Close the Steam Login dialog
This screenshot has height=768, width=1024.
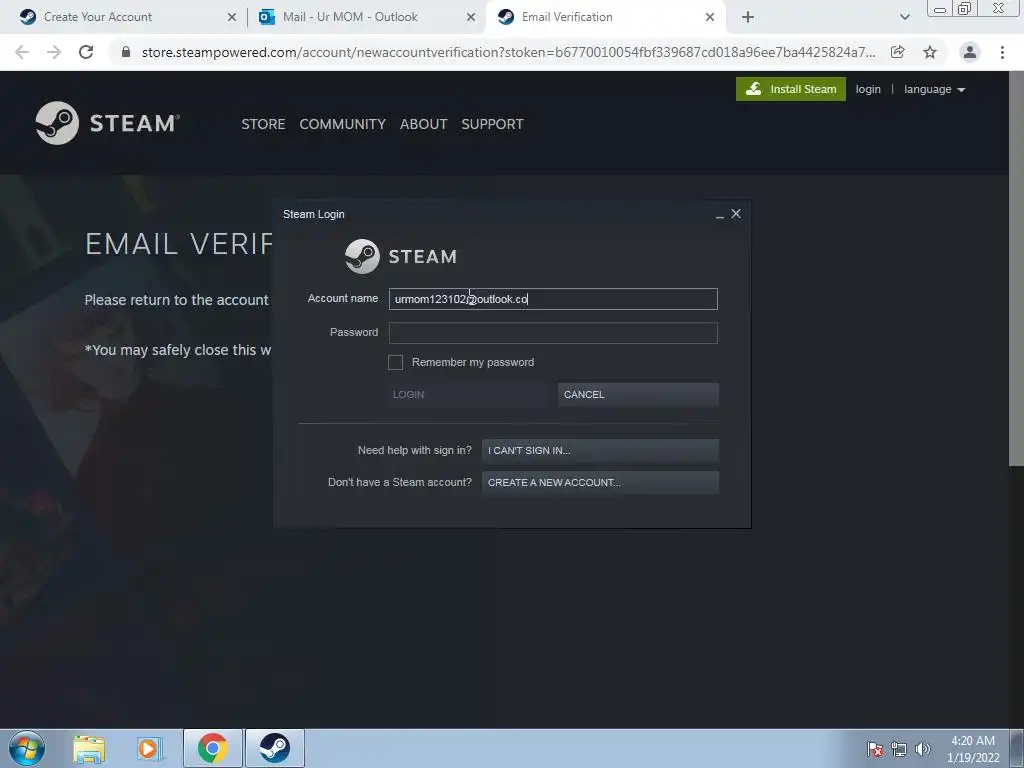pos(736,214)
